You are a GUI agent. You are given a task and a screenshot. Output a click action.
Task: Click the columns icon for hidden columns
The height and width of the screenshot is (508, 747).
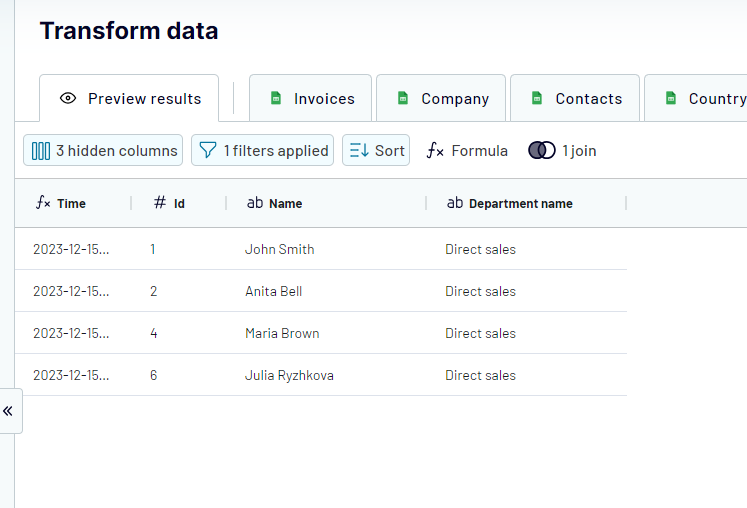[41, 151]
